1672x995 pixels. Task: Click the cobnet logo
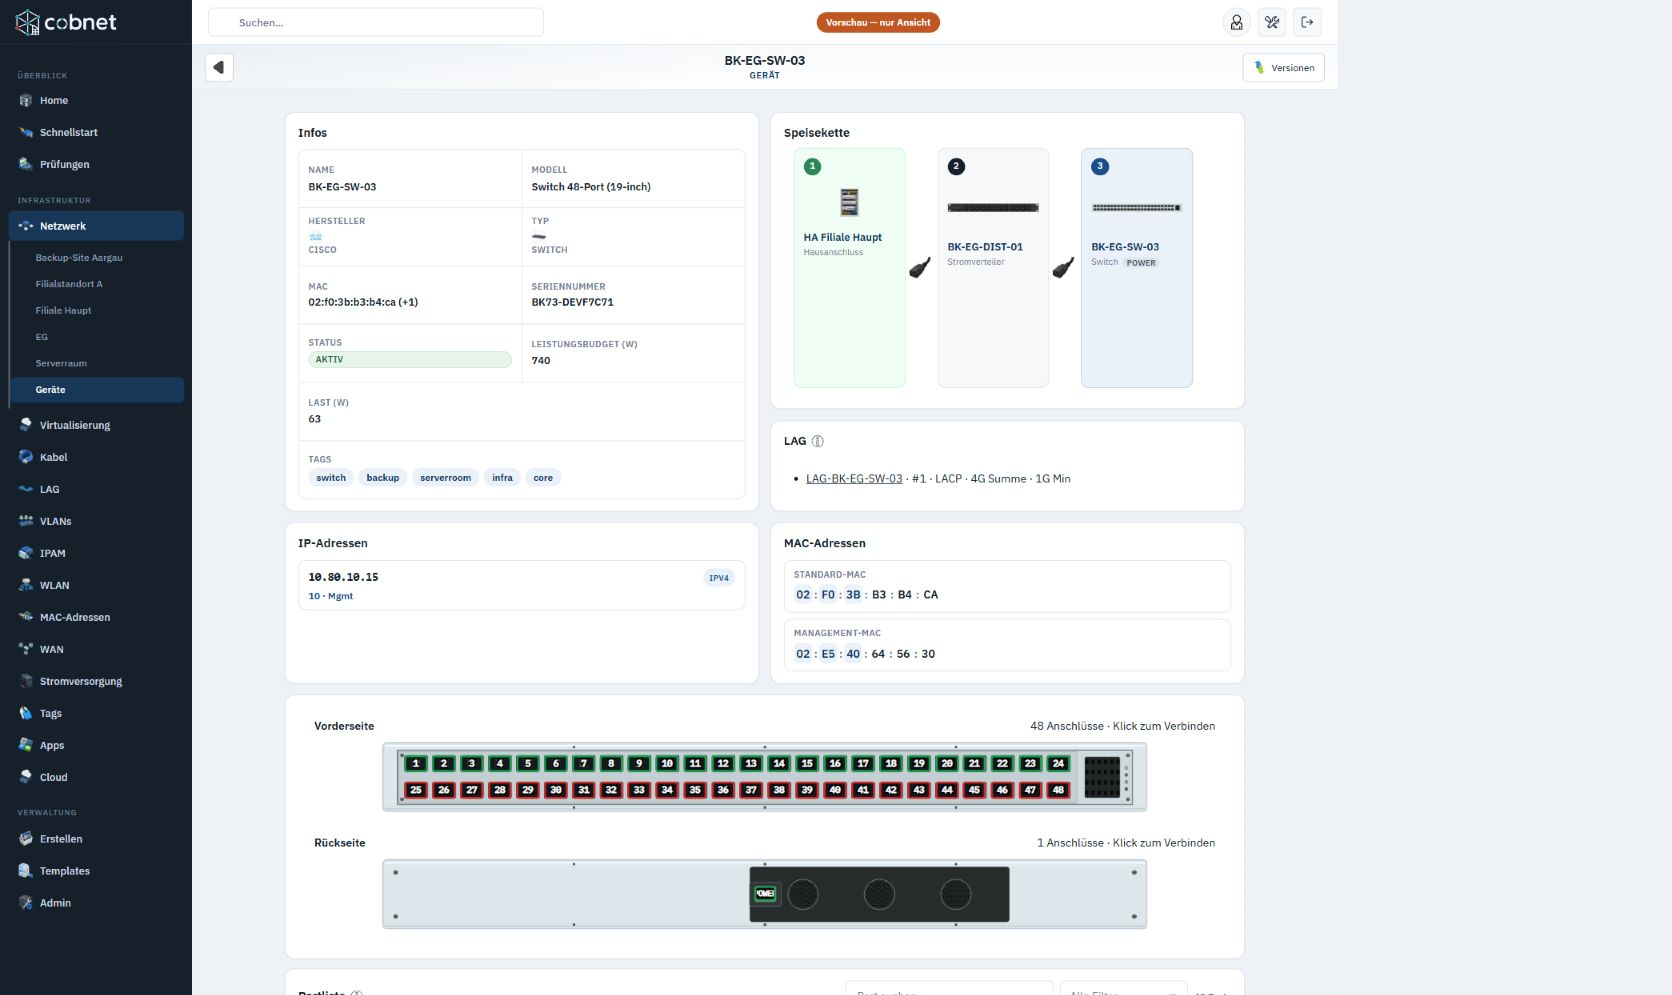(66, 22)
